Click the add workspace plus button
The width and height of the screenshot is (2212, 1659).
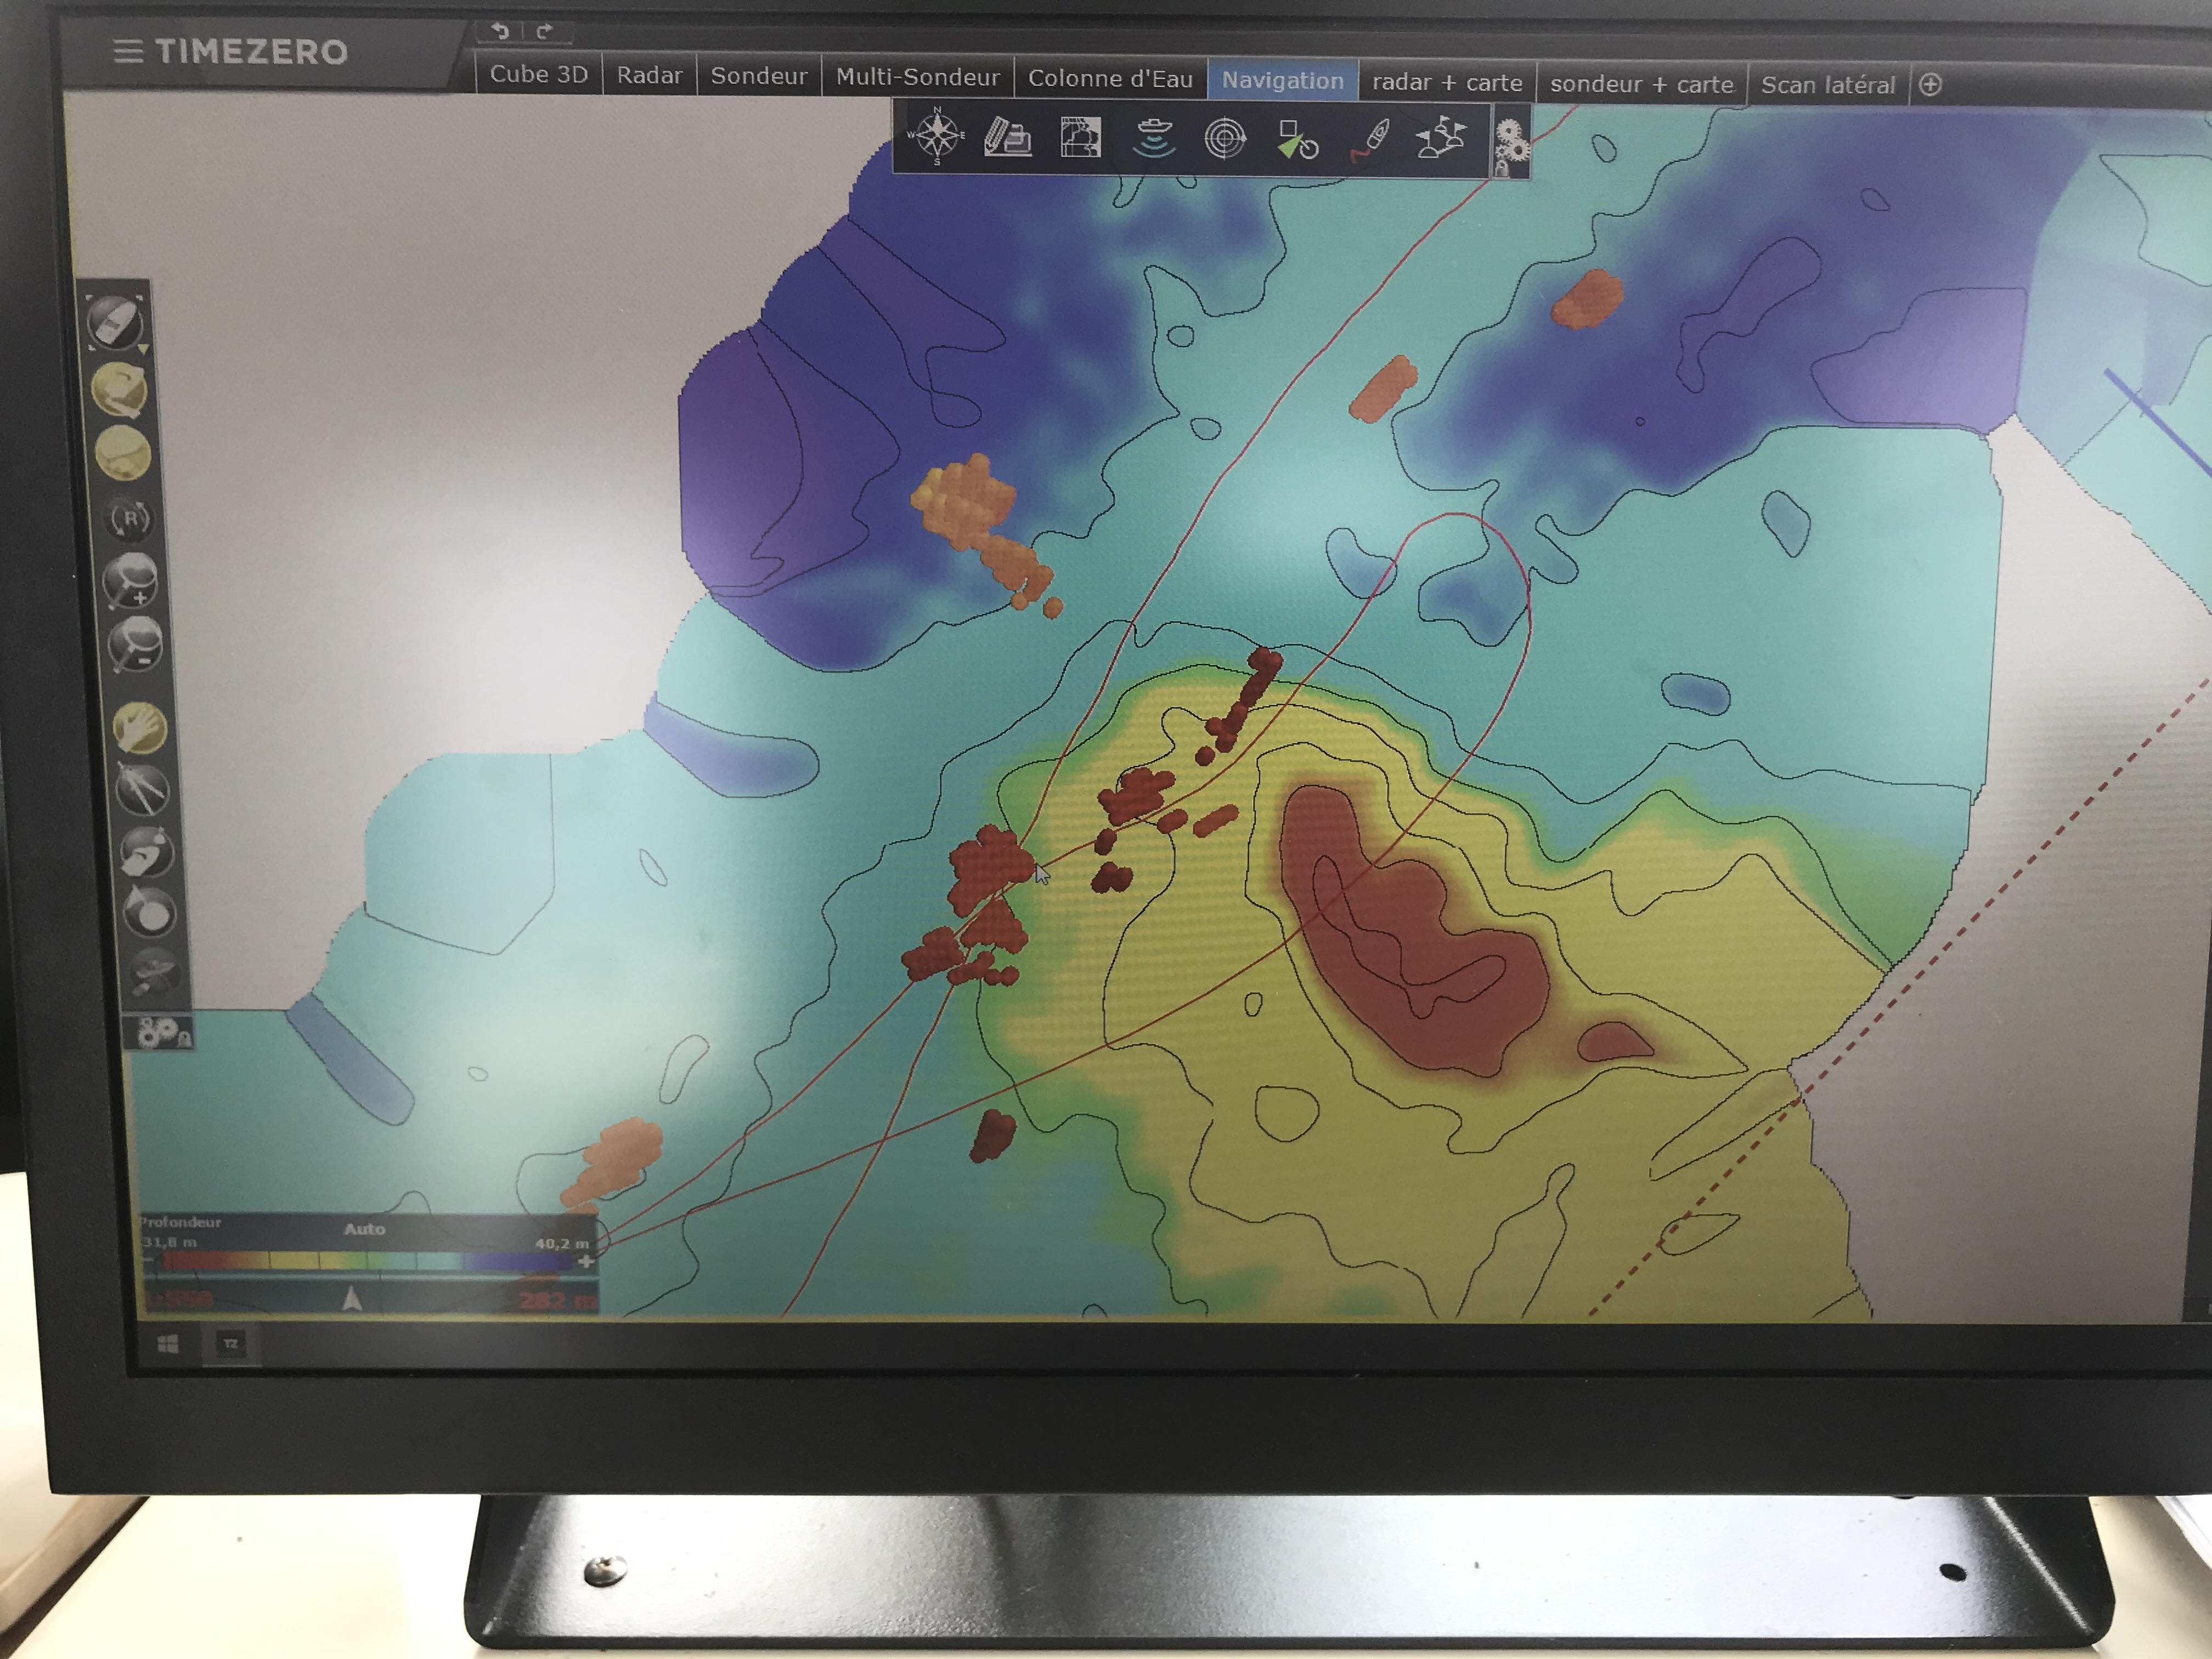tap(1930, 85)
